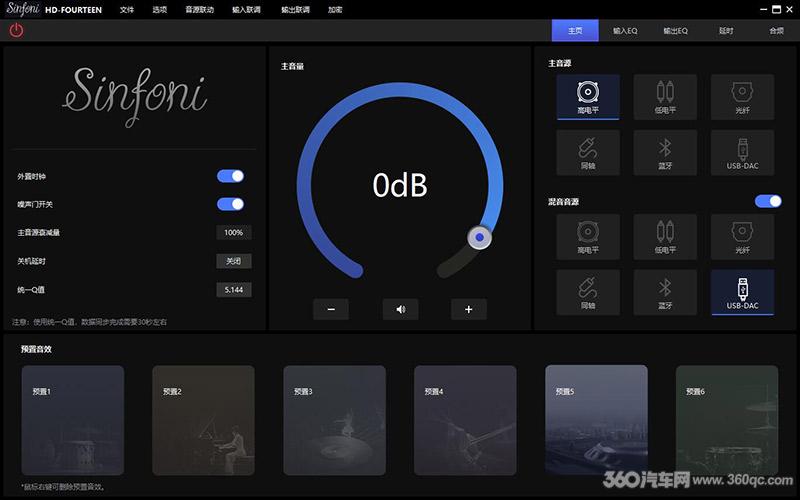Image resolution: width=800 pixels, height=500 pixels.
Task: Choose 低电平 source under 混音音源
Action: click(665, 237)
